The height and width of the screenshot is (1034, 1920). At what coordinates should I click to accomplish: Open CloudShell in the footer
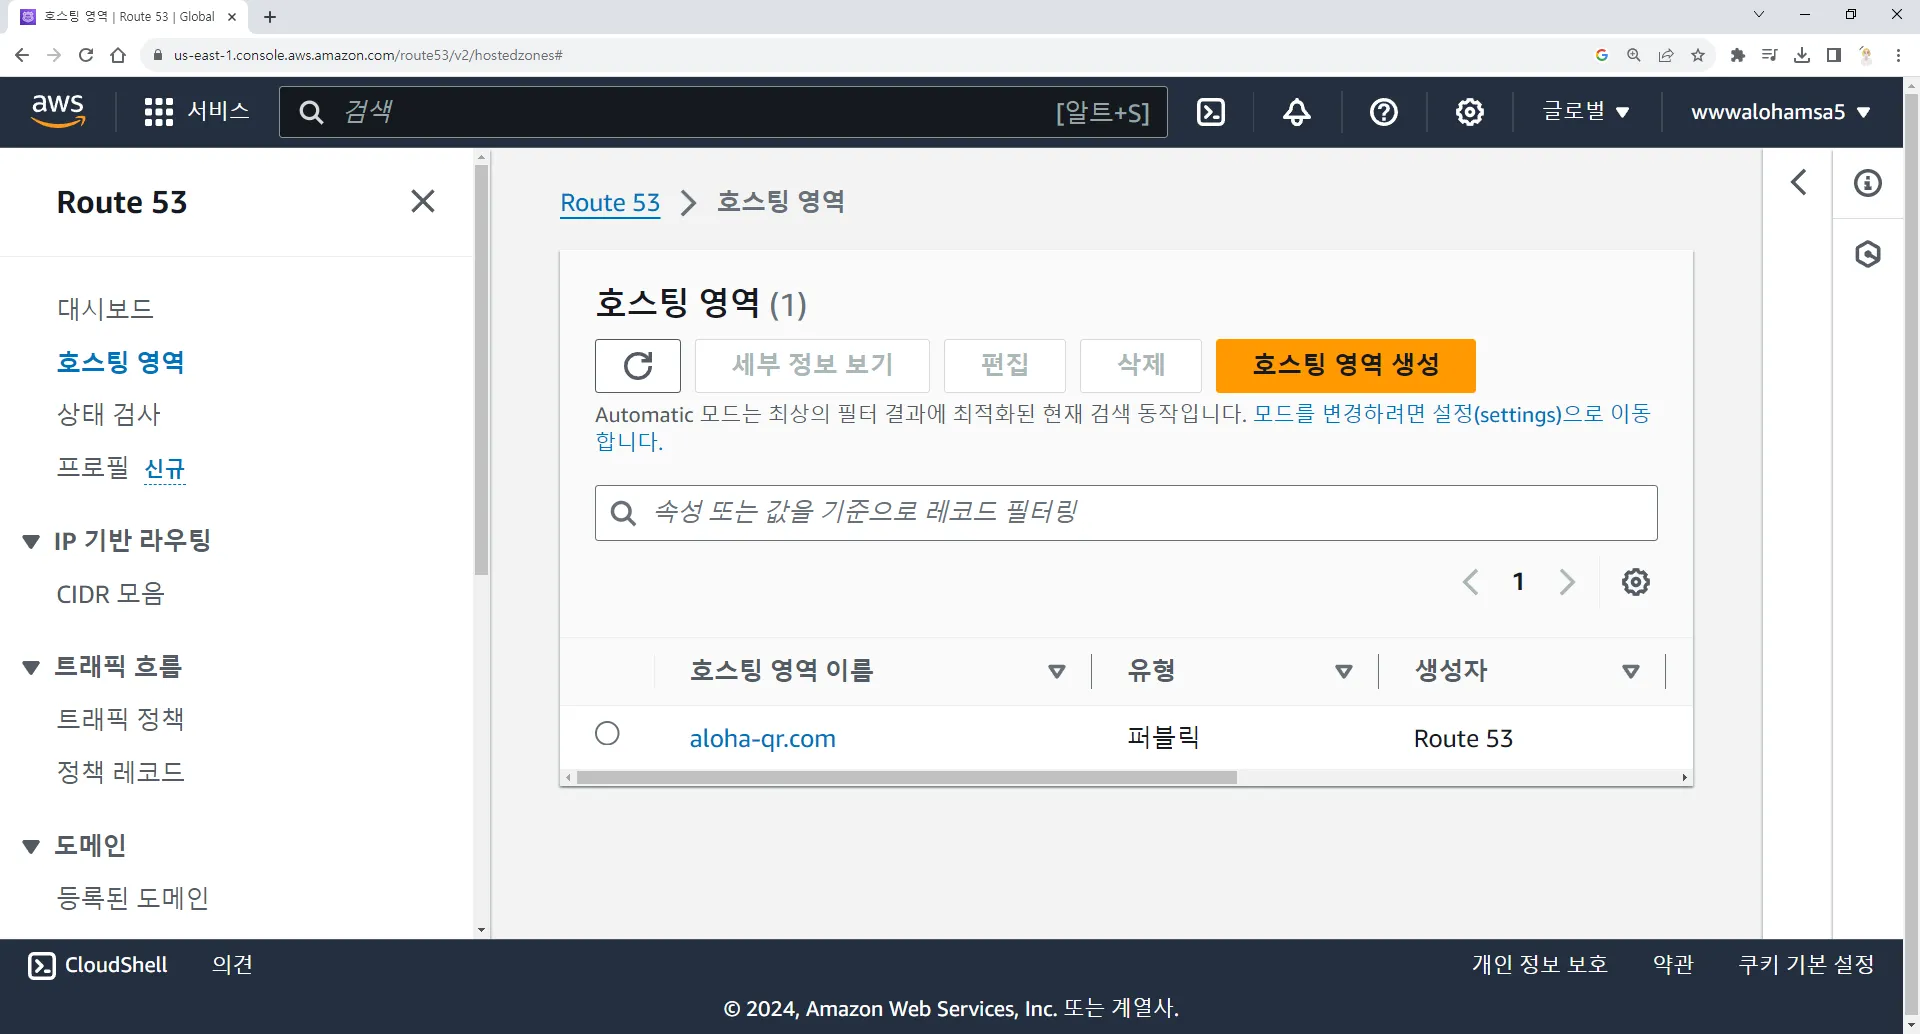pyautogui.click(x=98, y=965)
